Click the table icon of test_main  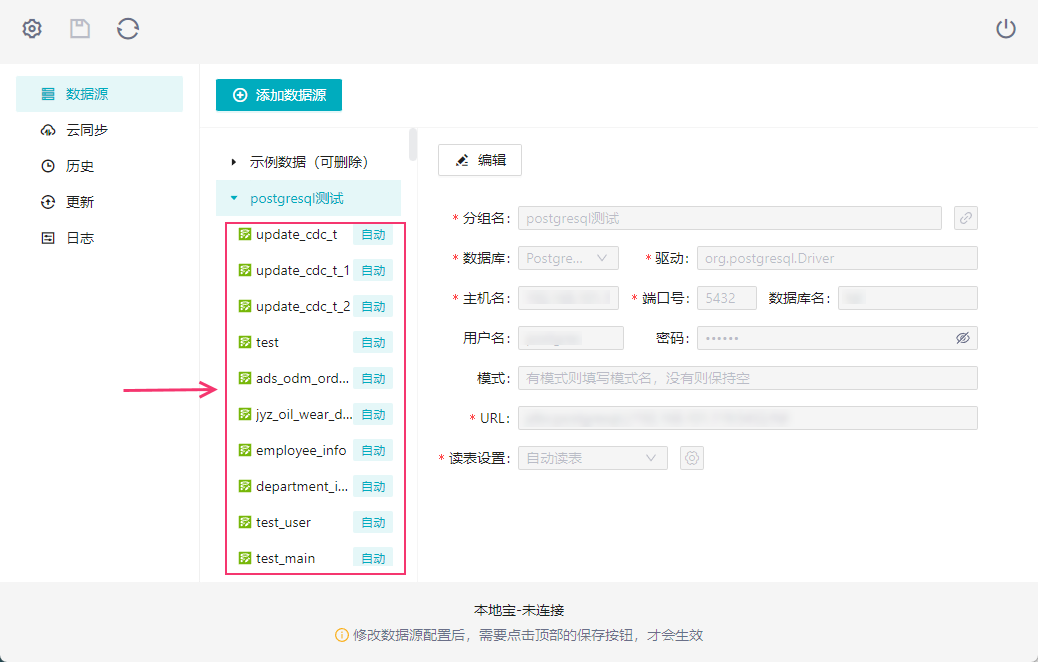coord(245,558)
